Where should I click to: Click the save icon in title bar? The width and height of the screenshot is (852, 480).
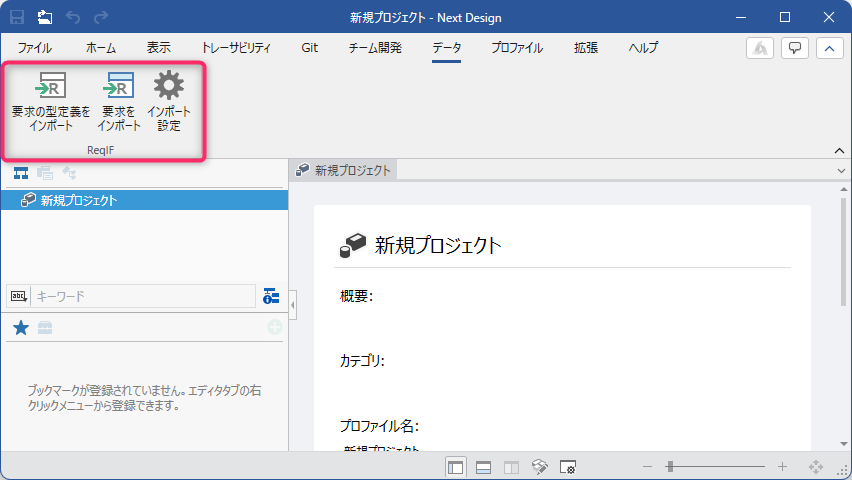pyautogui.click(x=17, y=17)
